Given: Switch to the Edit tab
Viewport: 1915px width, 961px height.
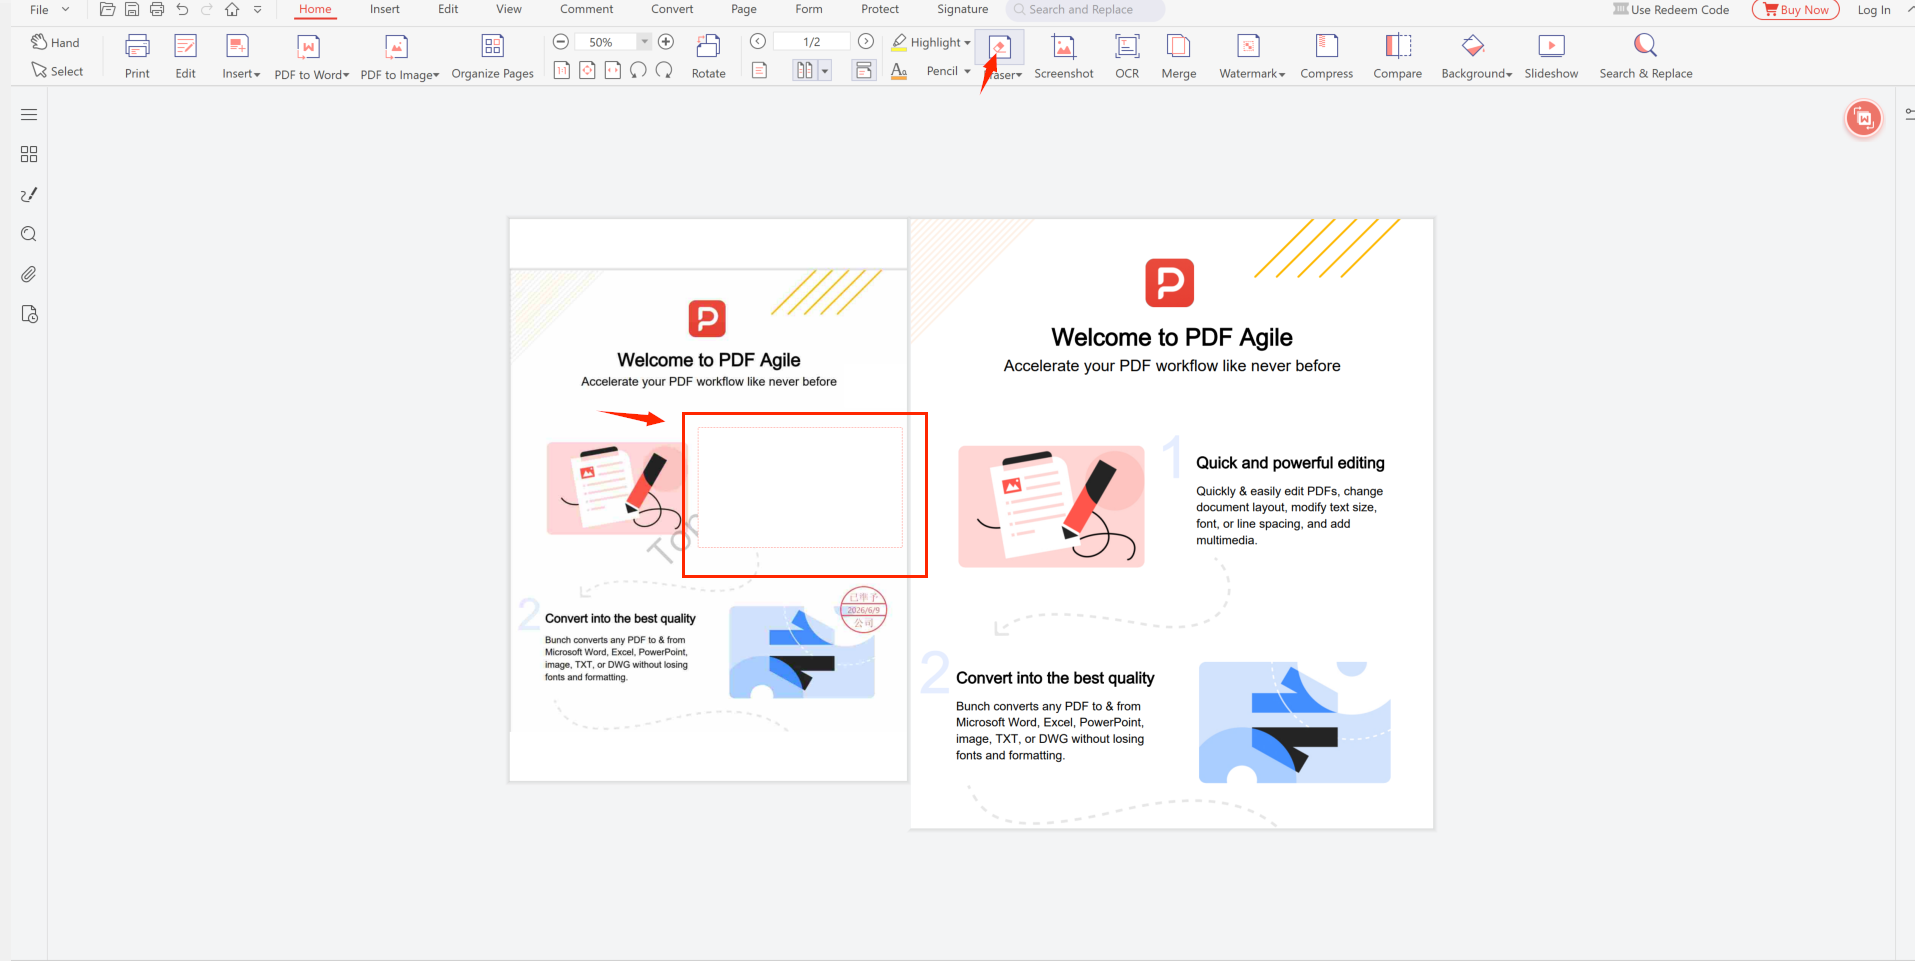Looking at the screenshot, I should [x=448, y=9].
